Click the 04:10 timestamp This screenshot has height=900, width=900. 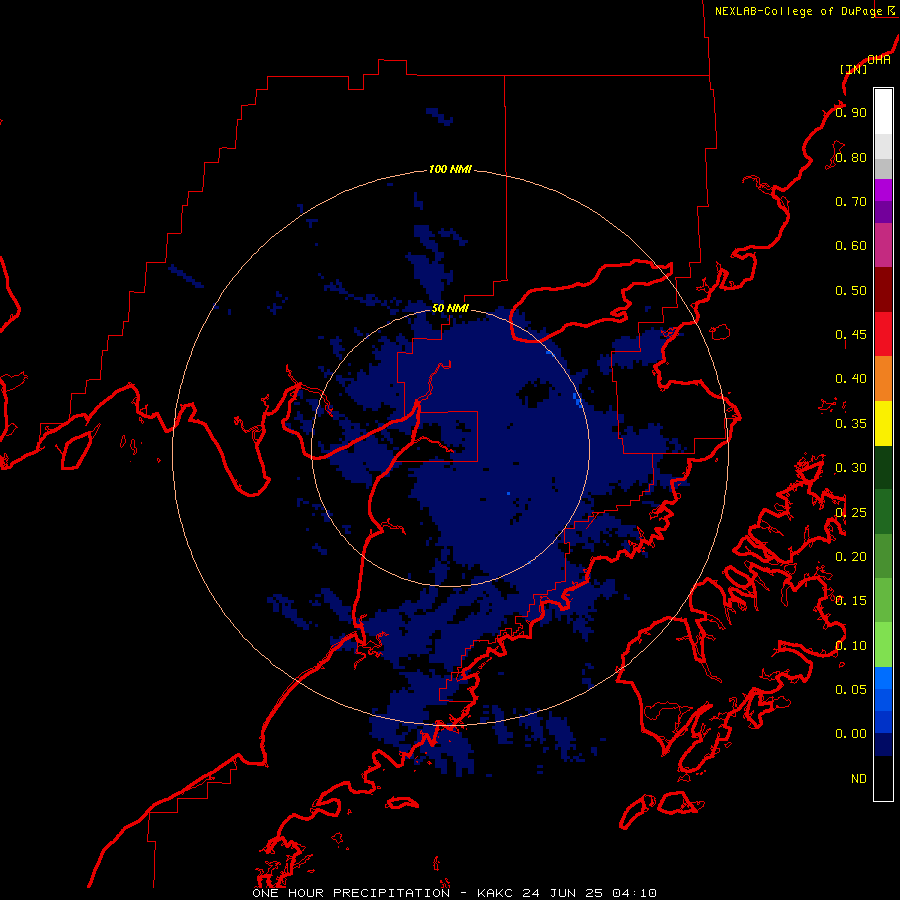634,893
